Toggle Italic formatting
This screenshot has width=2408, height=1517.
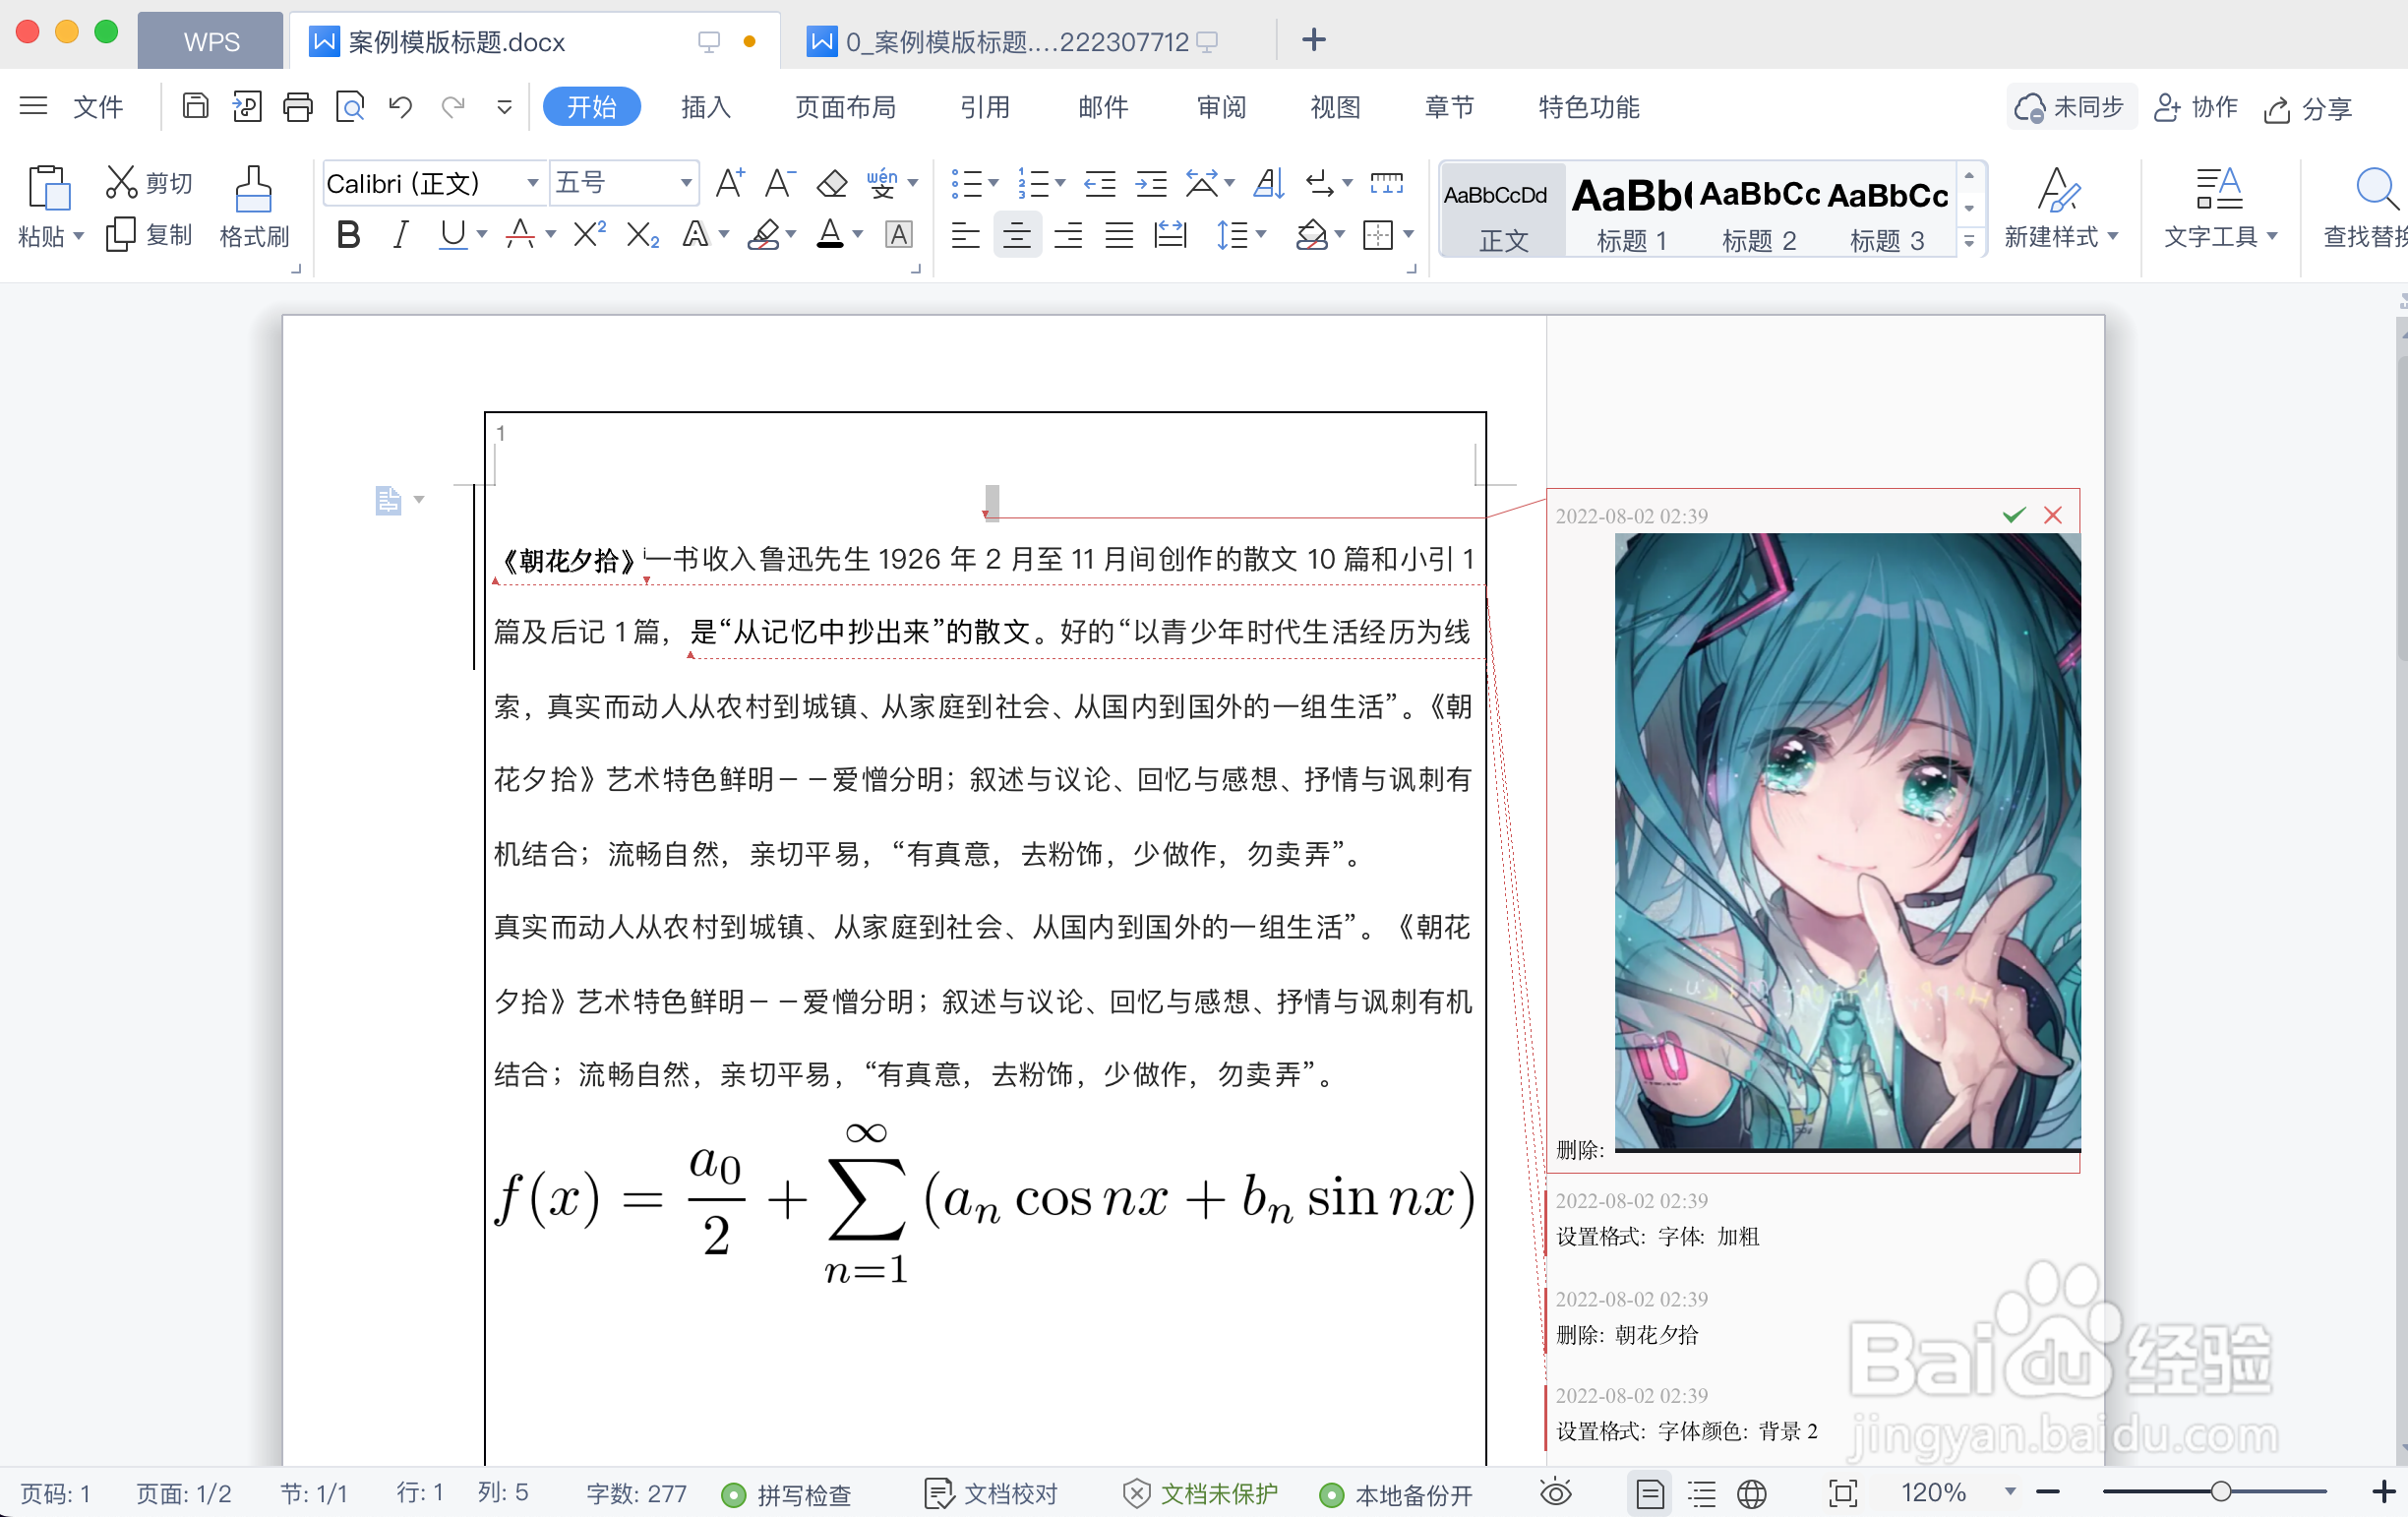point(400,235)
